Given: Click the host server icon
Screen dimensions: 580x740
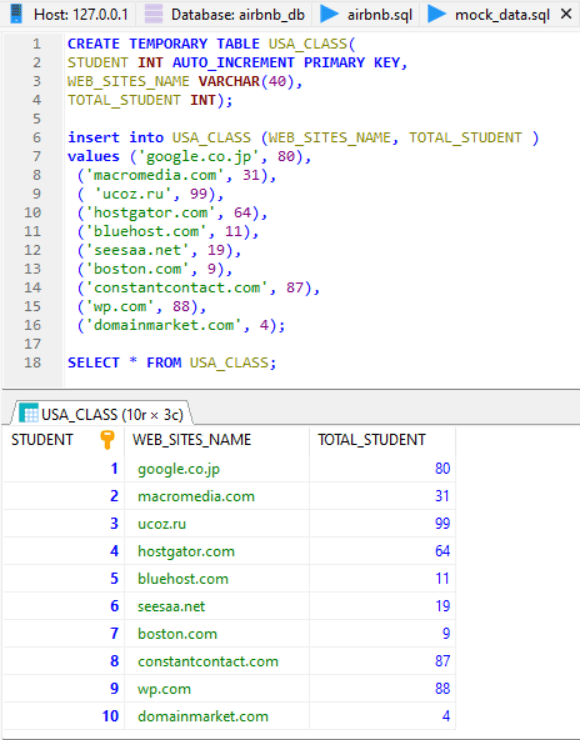Looking at the screenshot, I should click(16, 14).
